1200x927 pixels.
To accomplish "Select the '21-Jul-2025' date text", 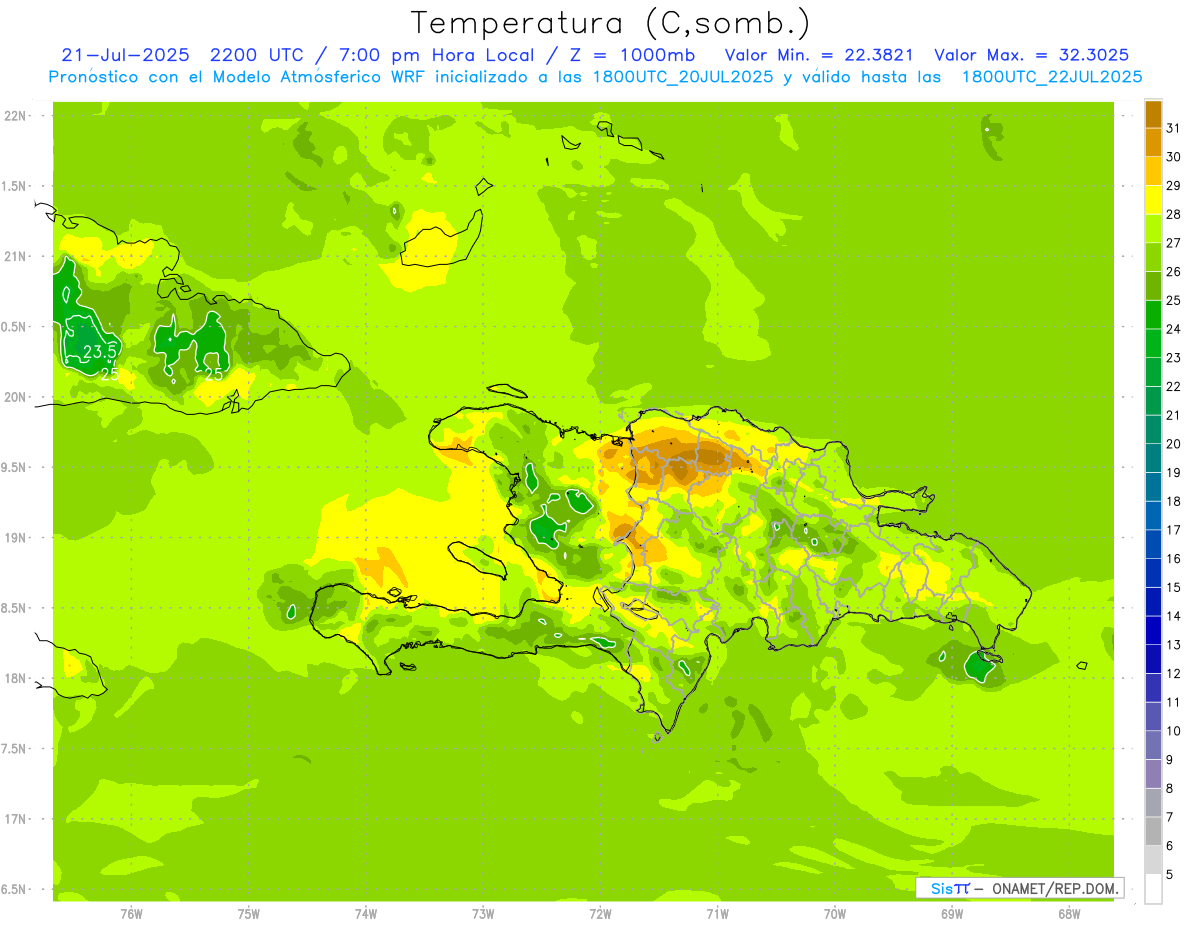I will tap(125, 55).
